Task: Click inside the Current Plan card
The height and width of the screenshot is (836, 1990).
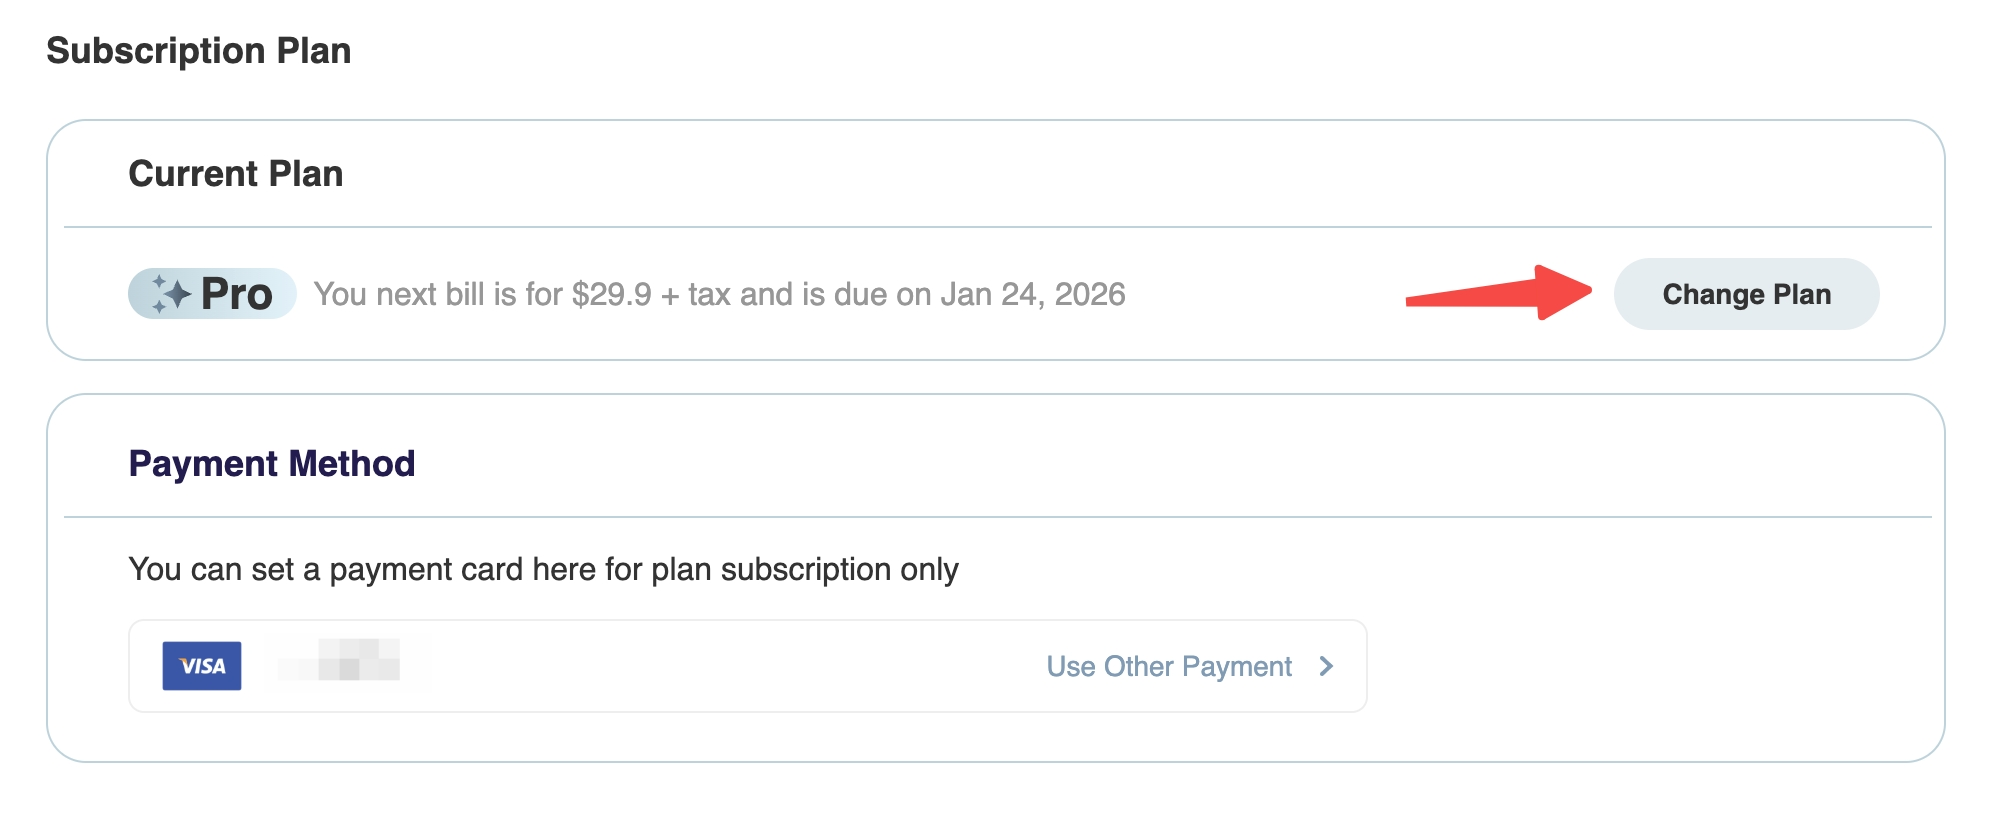Action: point(996,240)
